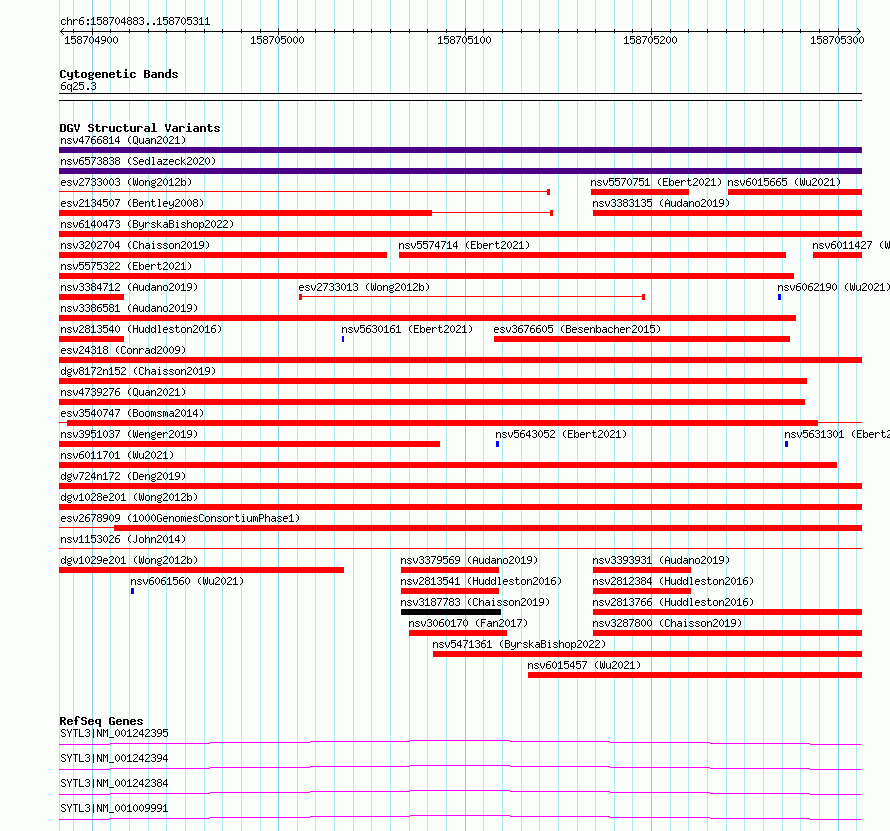Open esv2134507 (Bentley2008) entry
Image resolution: width=890 pixels, height=831 pixels.
(x=132, y=203)
